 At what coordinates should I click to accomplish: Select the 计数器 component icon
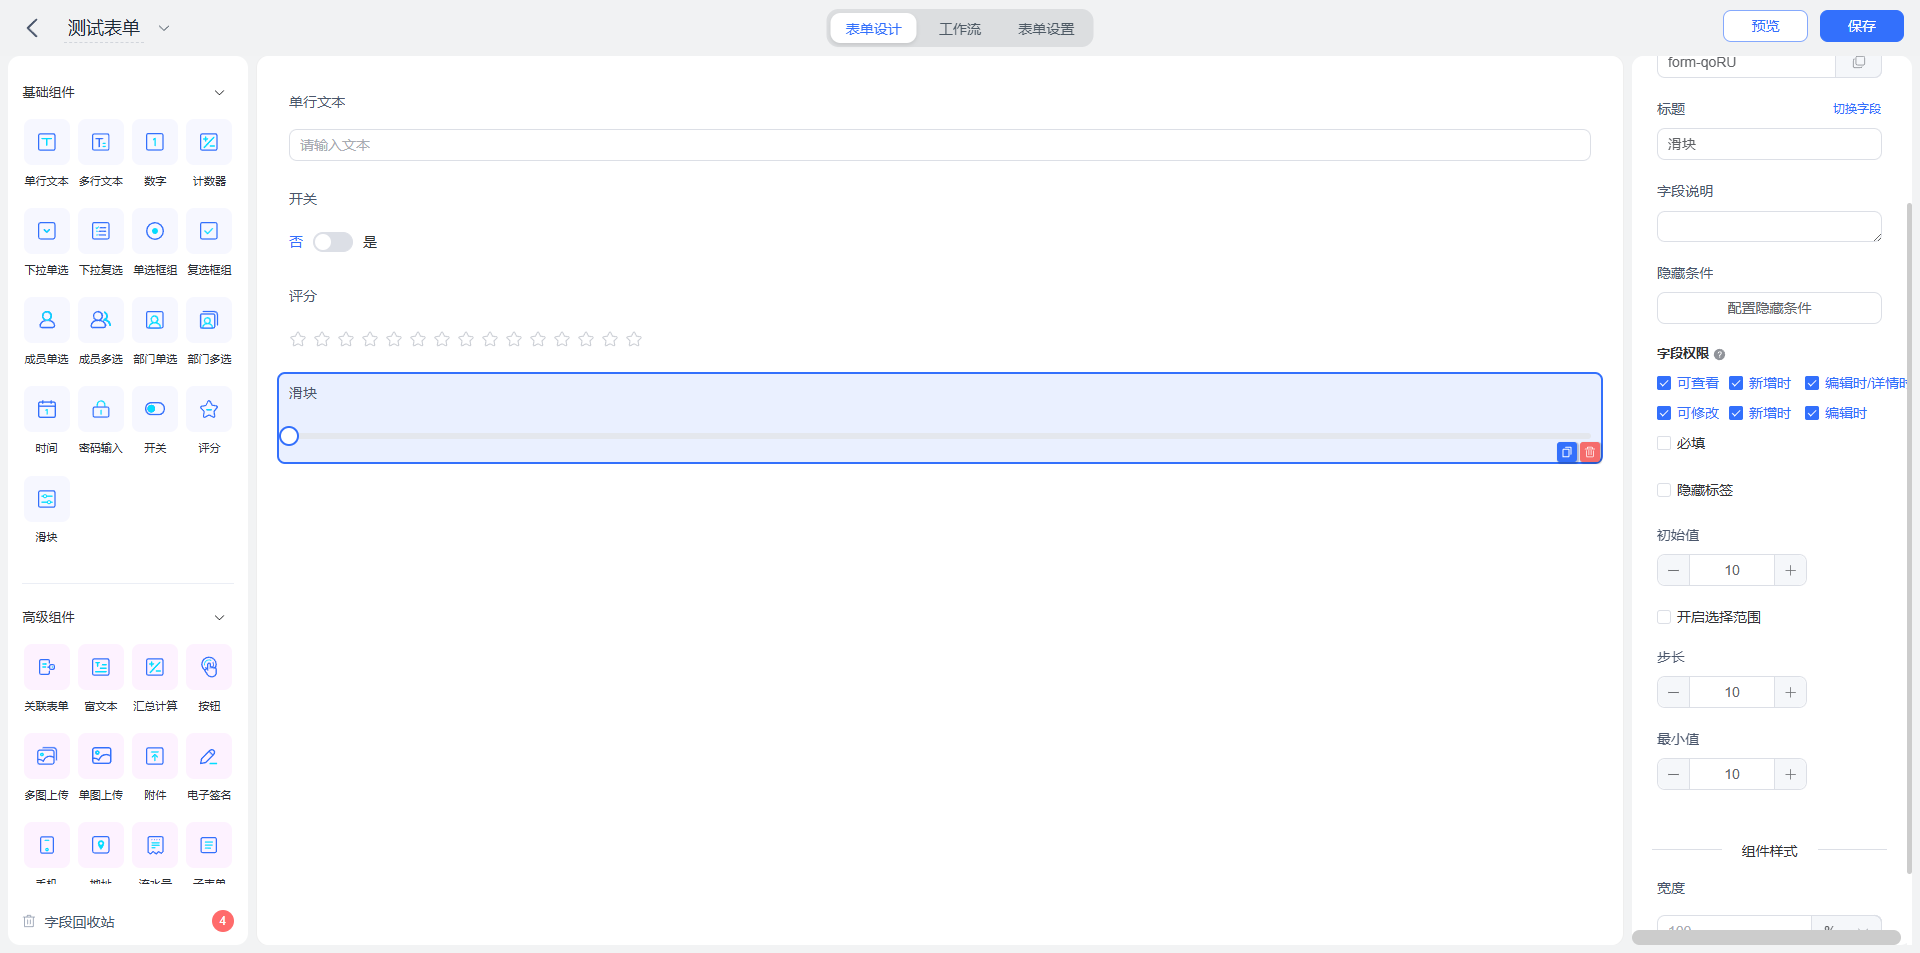point(209,142)
